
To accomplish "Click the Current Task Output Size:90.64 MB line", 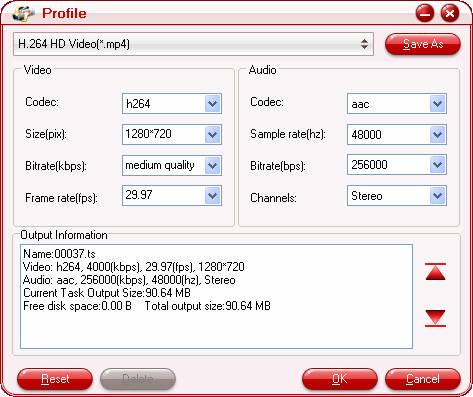I will coord(107,293).
